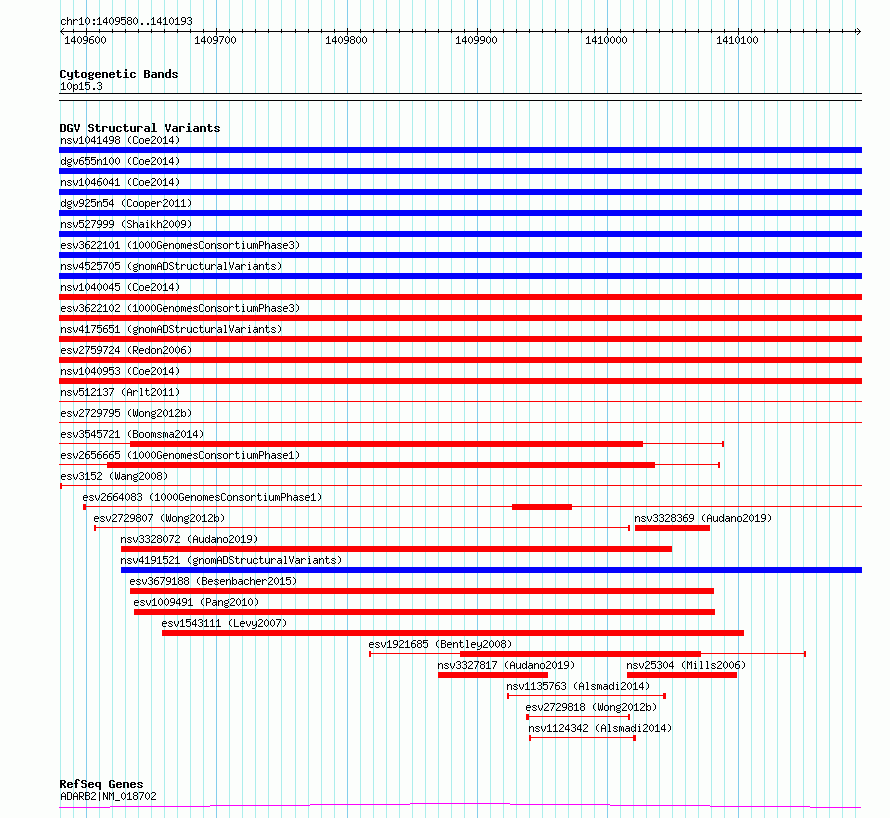
Task: Open nsv3327817 (Audano2019) variant label
Action: [506, 665]
